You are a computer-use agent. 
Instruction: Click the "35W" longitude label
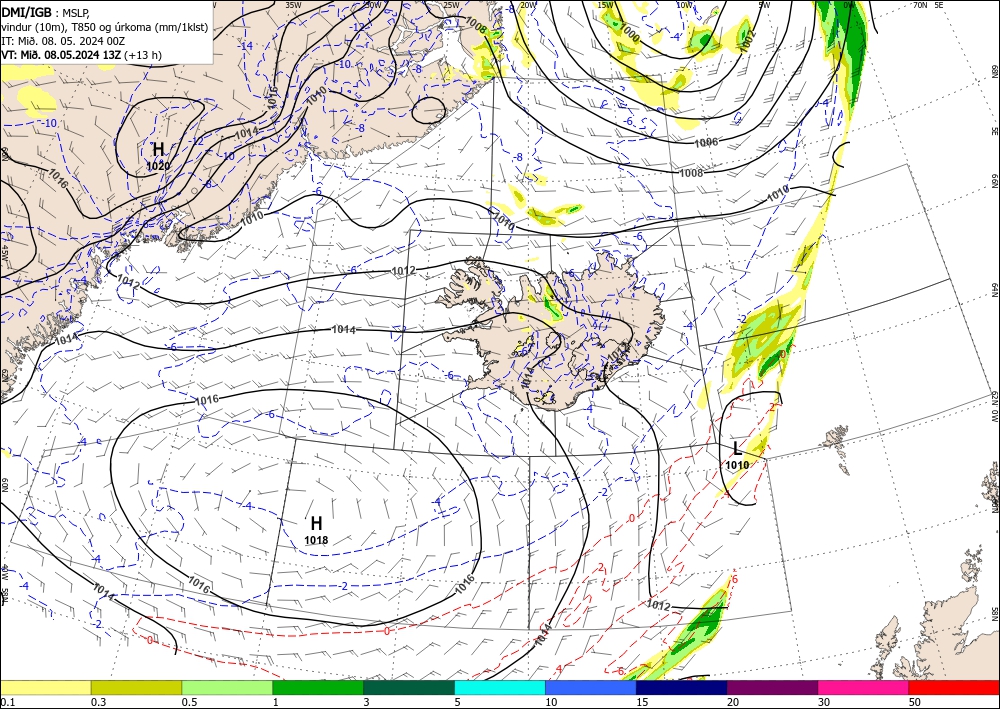pos(293,5)
